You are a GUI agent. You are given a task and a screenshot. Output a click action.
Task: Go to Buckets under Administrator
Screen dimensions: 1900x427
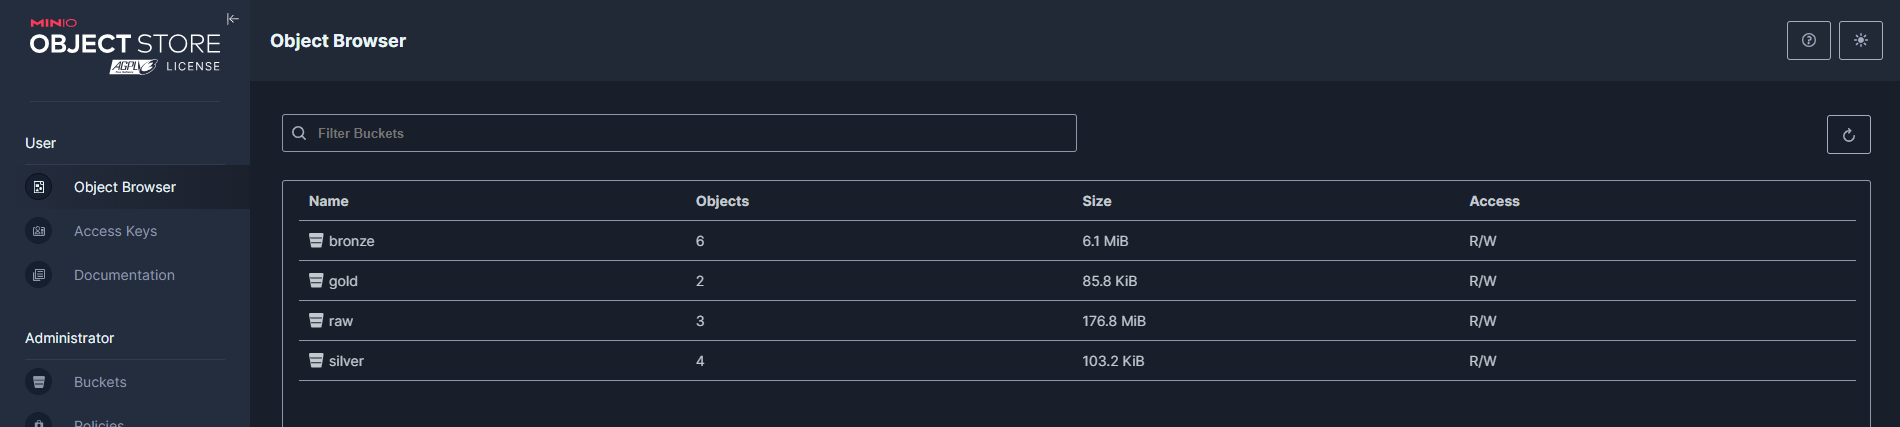(100, 382)
